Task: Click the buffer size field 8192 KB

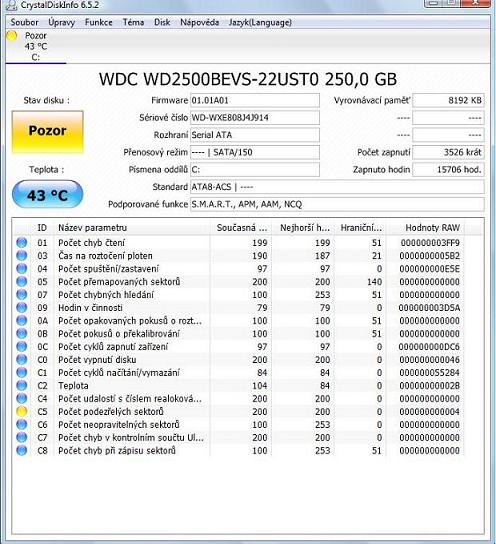Action: [448, 100]
